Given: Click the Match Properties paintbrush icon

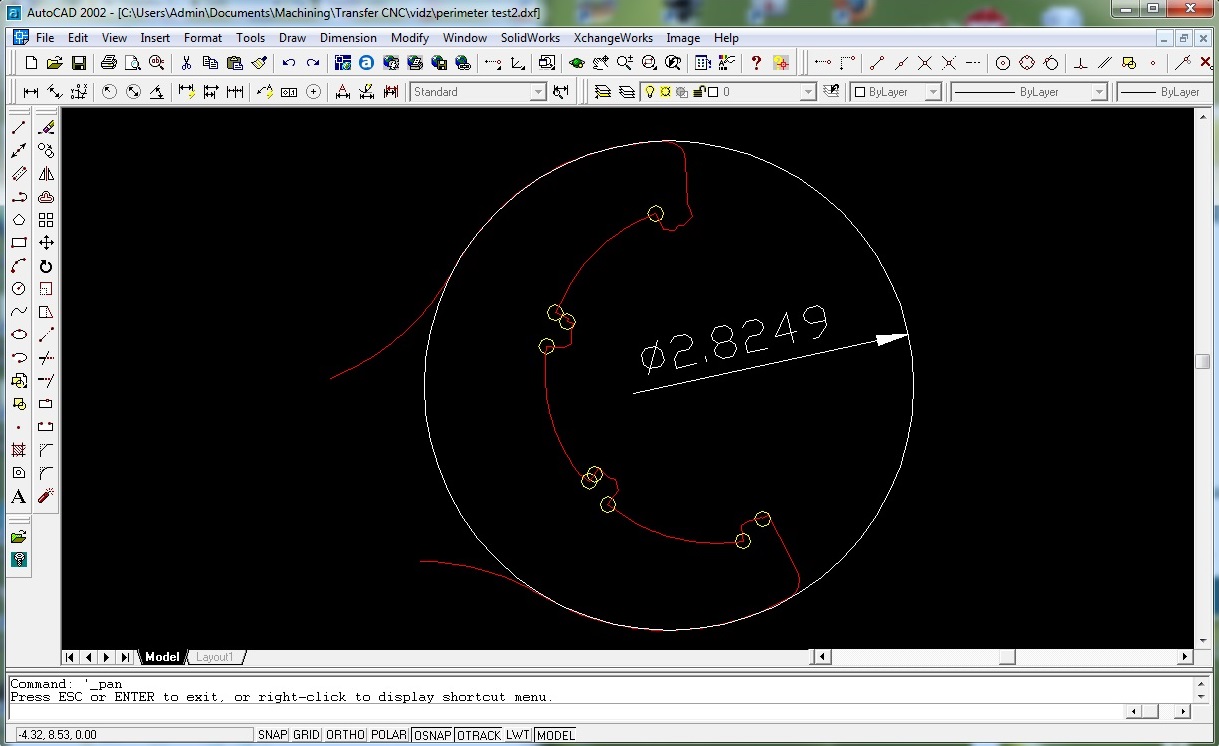Looking at the screenshot, I should pyautogui.click(x=260, y=63).
